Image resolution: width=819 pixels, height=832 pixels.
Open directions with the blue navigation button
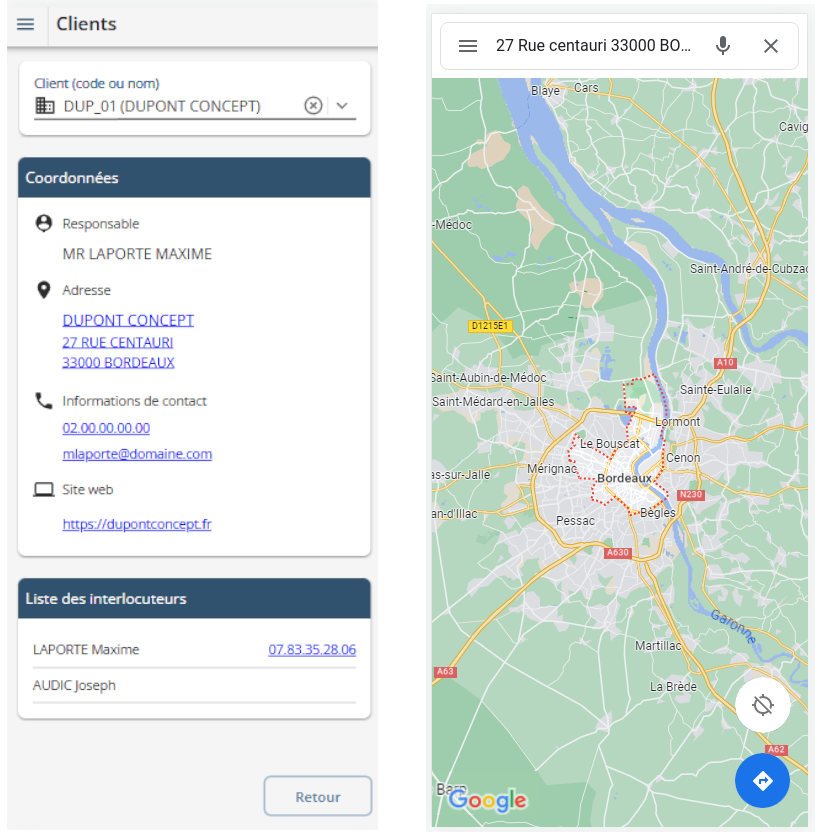click(762, 781)
